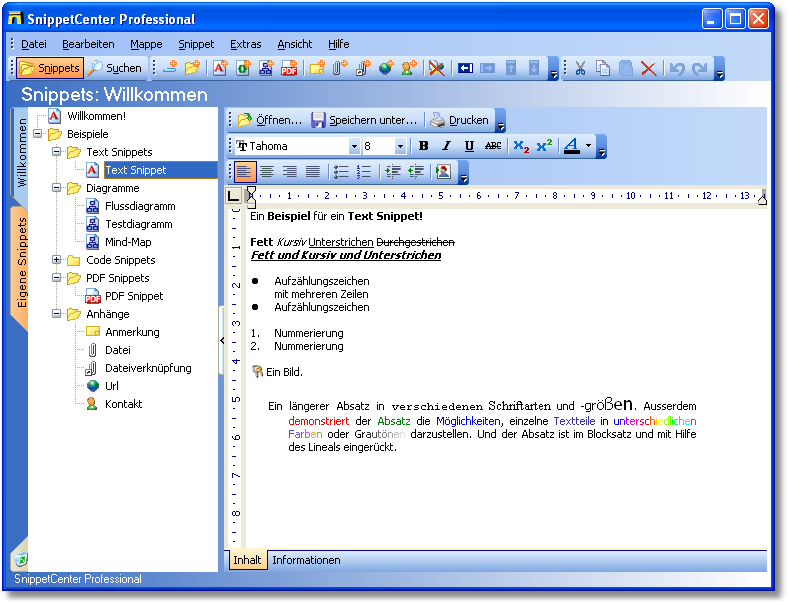Click Speichern unter... button
This screenshot has height=605, width=789.
coord(364,120)
